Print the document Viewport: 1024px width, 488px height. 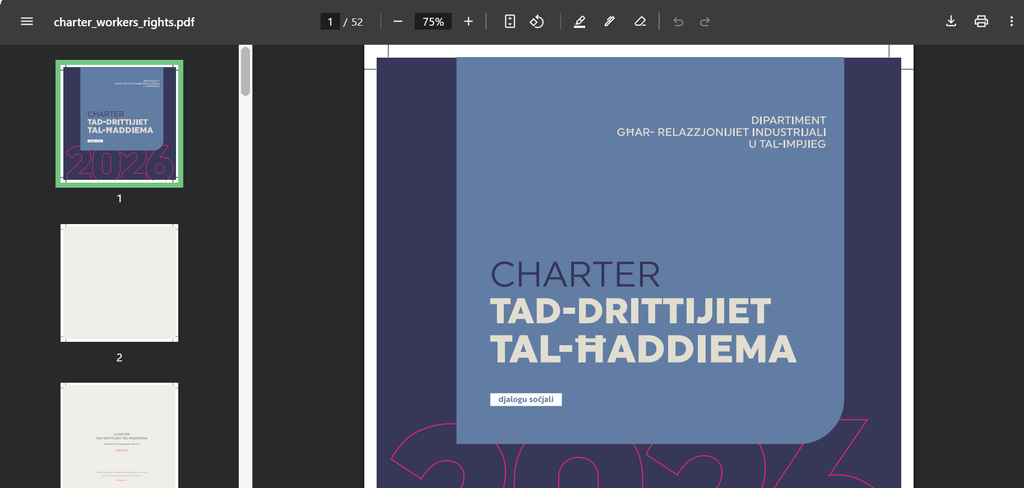(x=981, y=22)
